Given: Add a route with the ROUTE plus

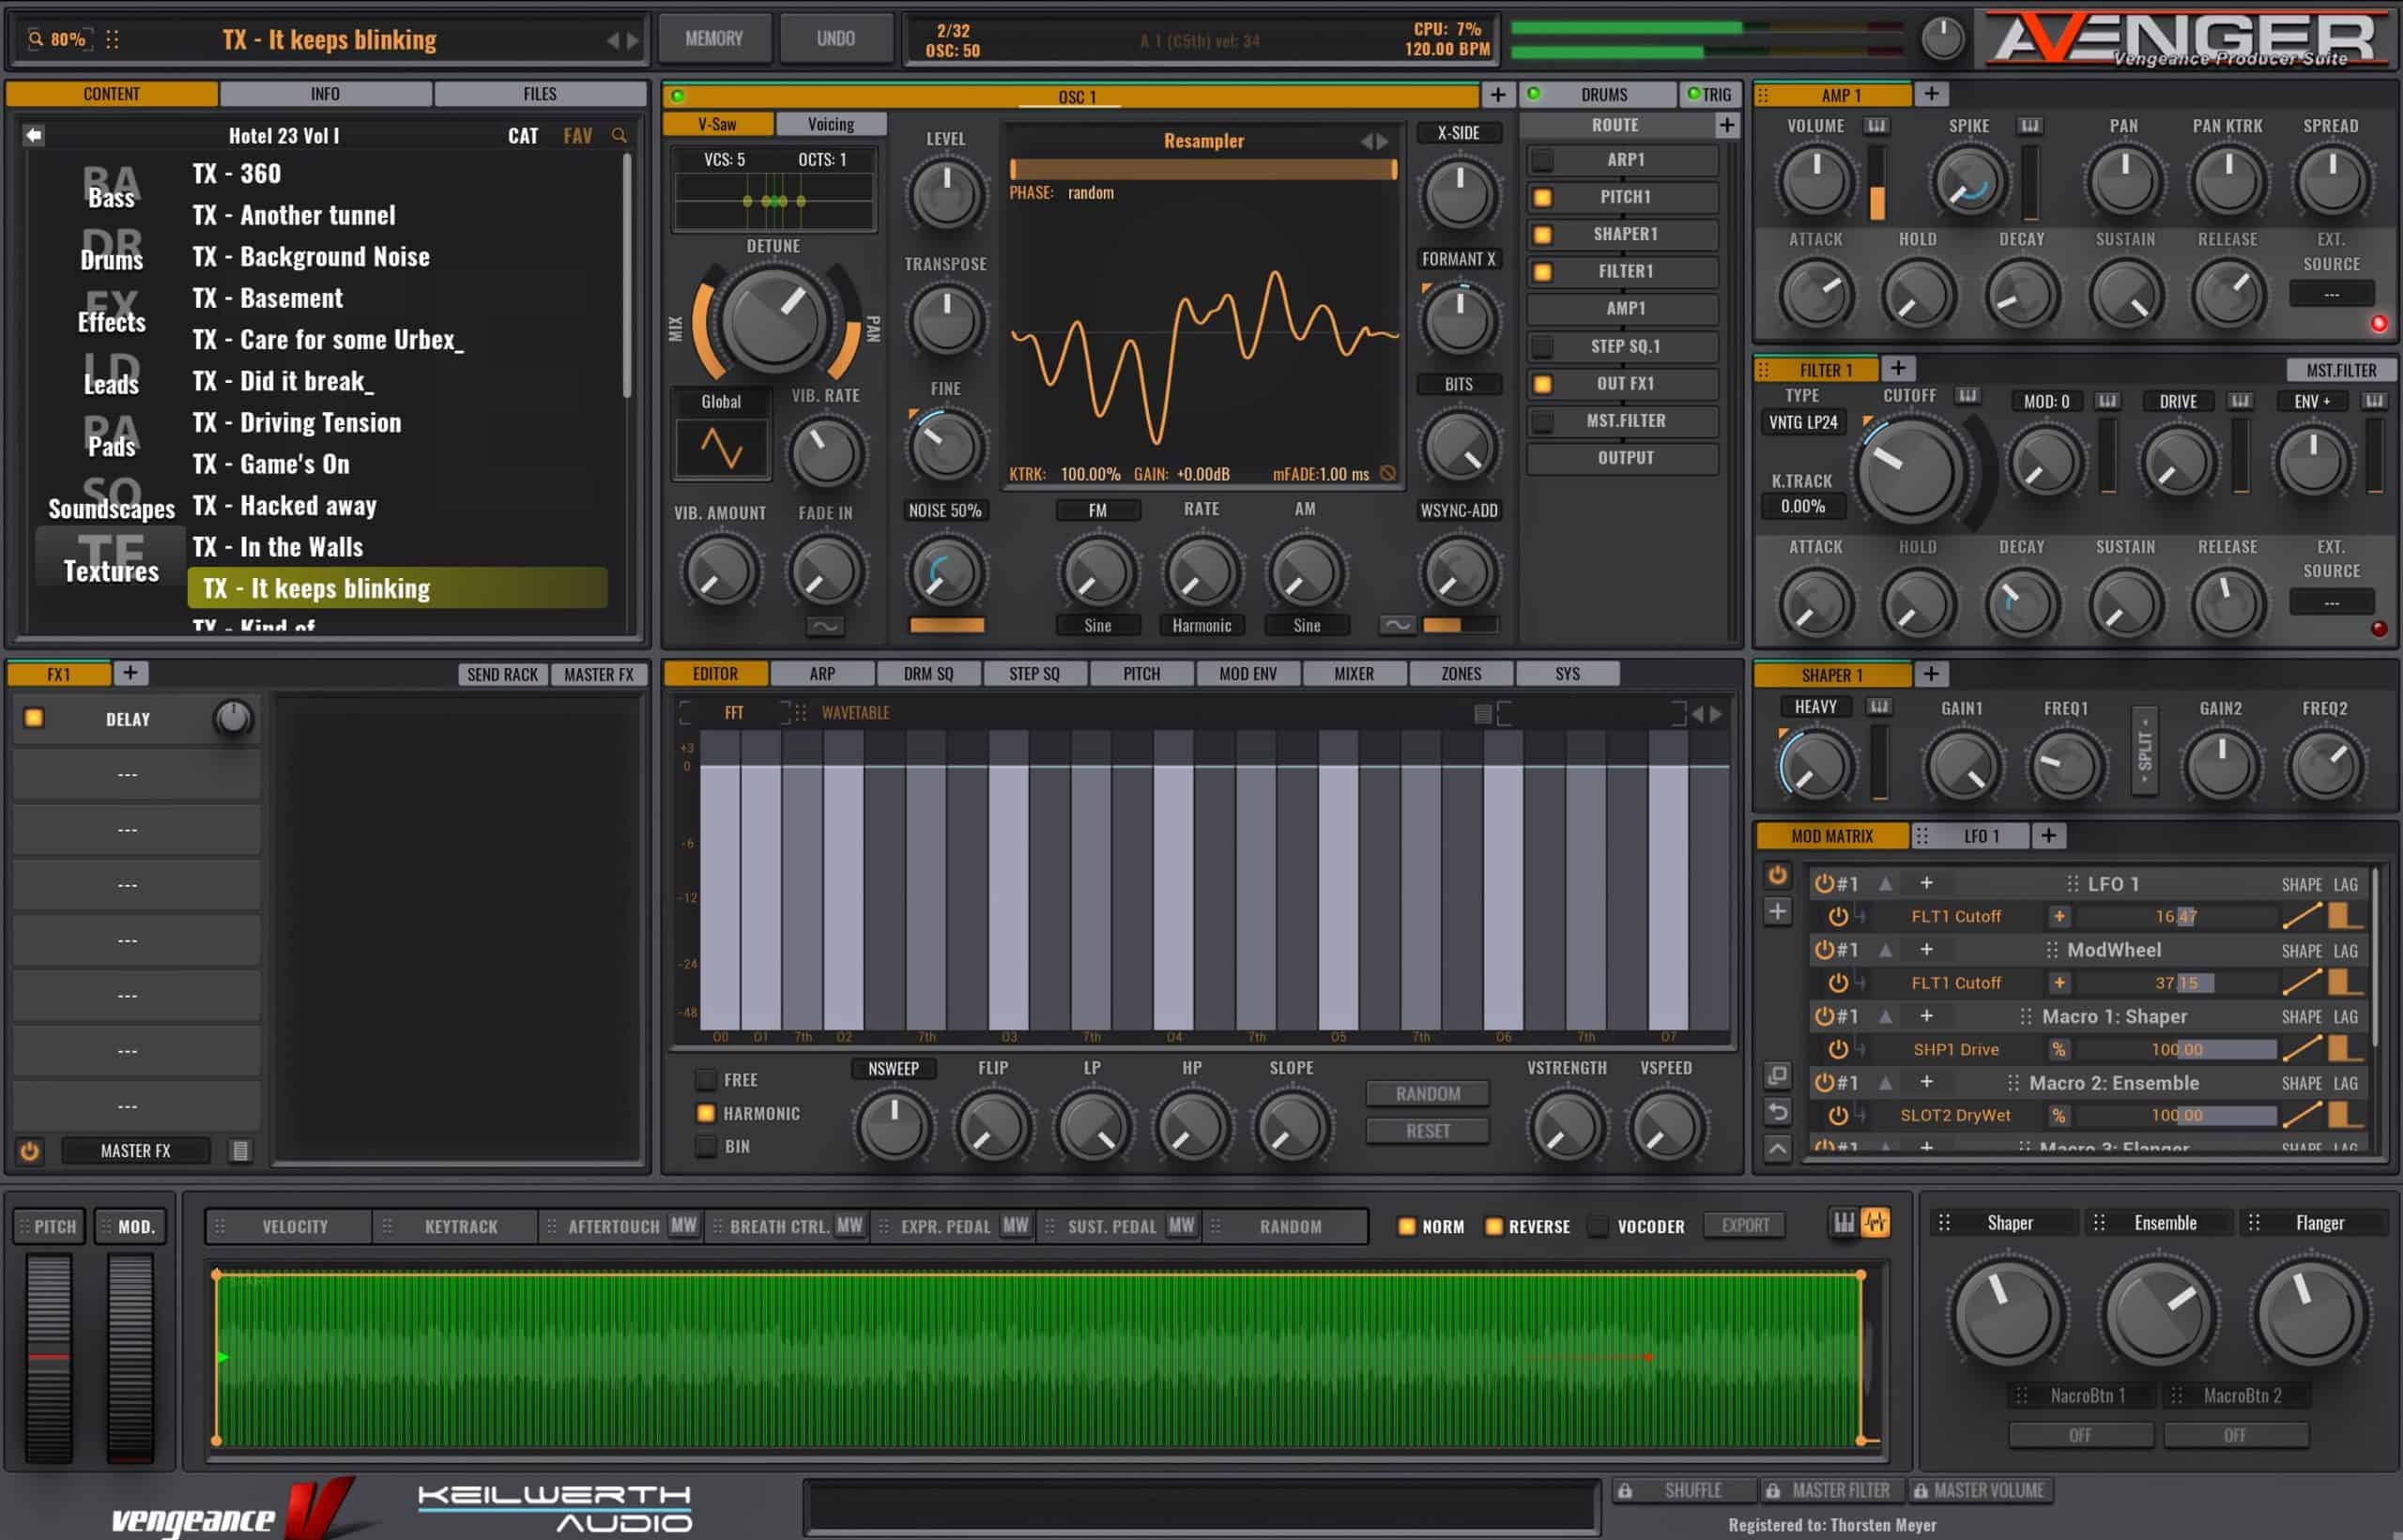Looking at the screenshot, I should (x=1727, y=125).
